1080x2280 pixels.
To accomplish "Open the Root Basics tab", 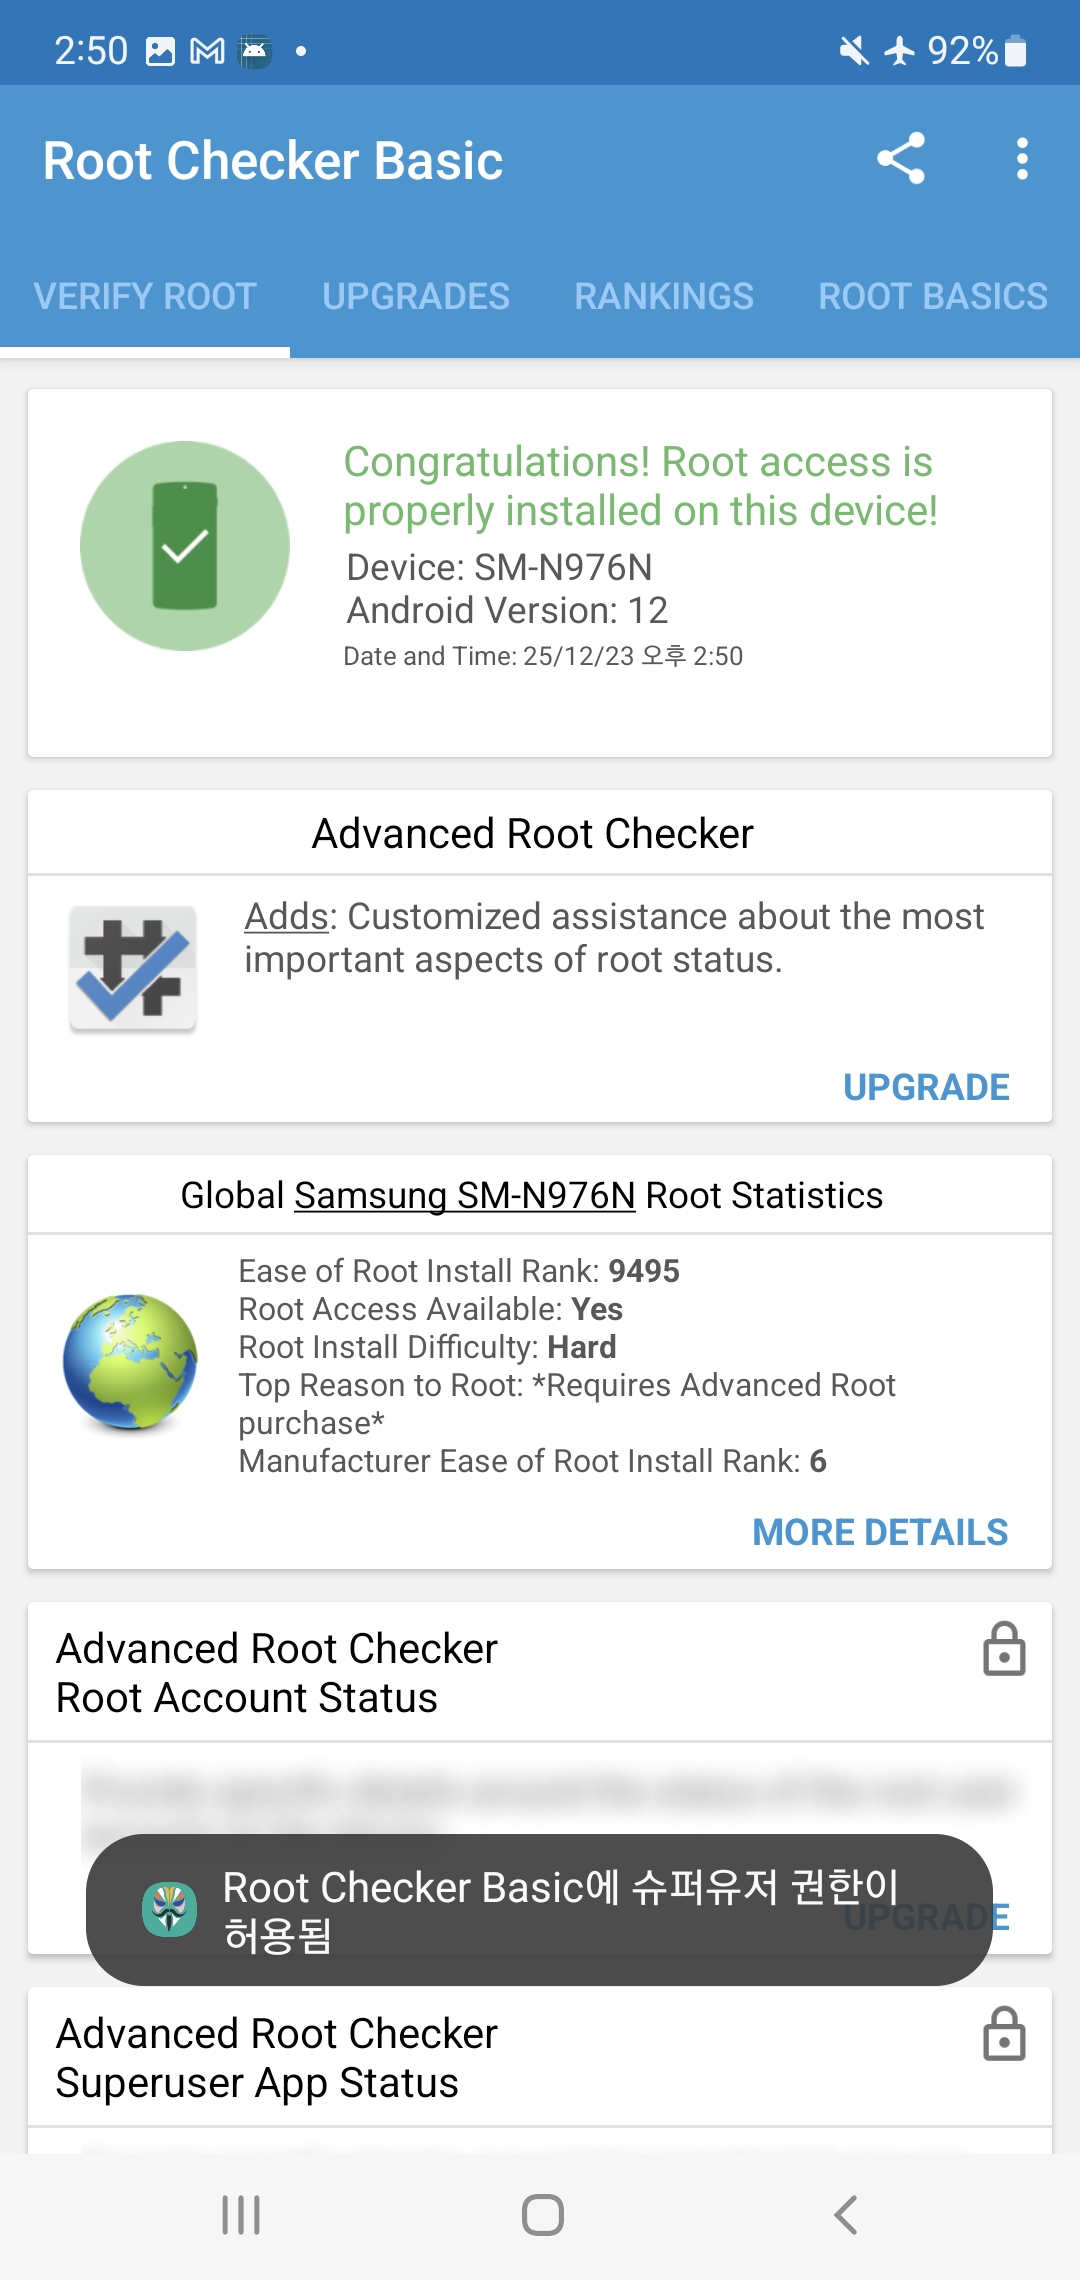I will click(x=933, y=297).
